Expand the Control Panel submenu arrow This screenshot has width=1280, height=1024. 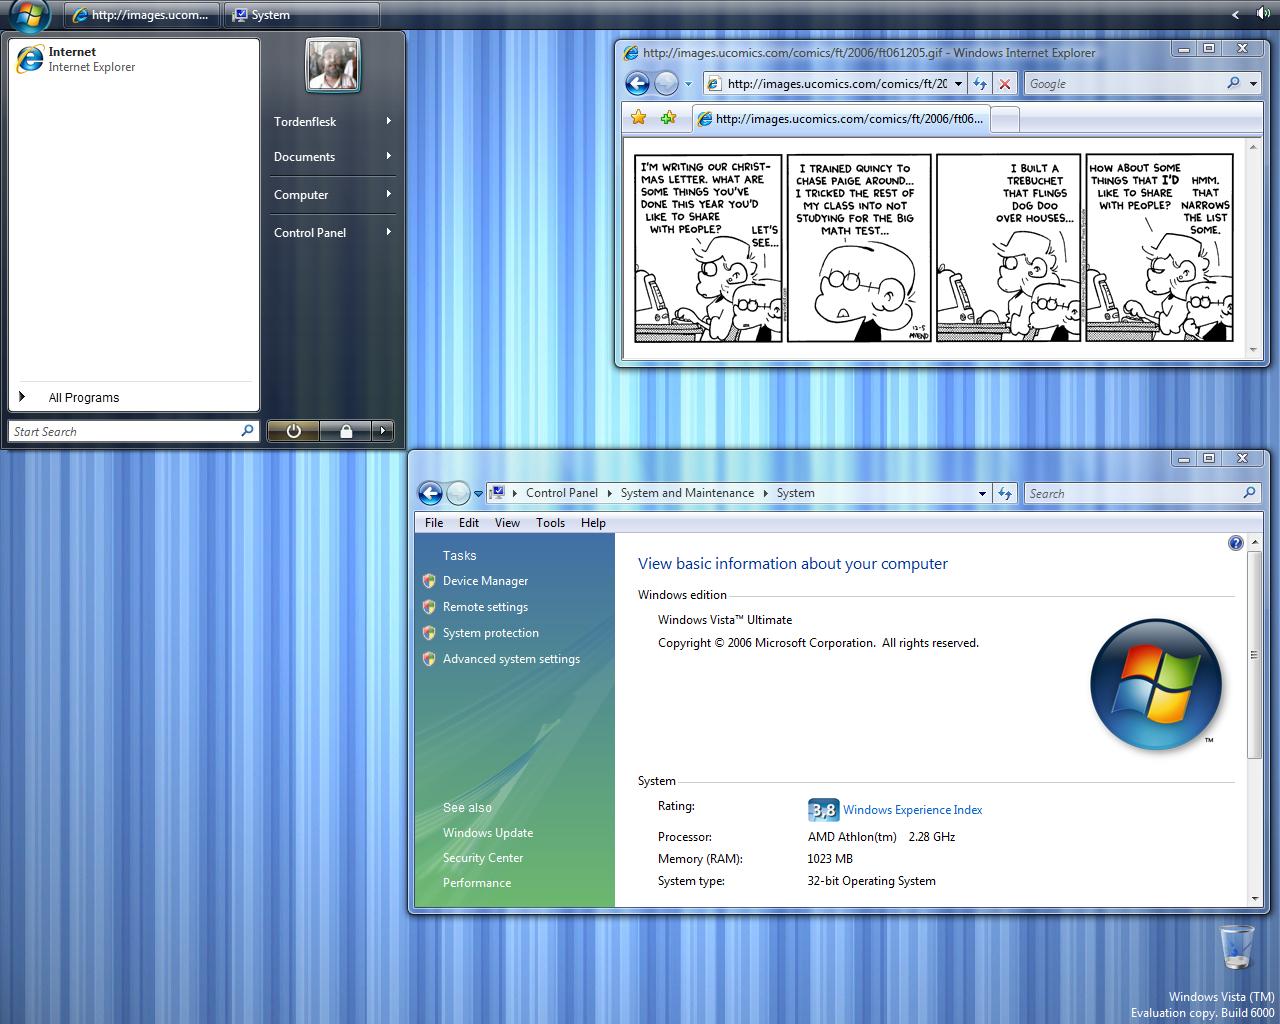point(388,232)
